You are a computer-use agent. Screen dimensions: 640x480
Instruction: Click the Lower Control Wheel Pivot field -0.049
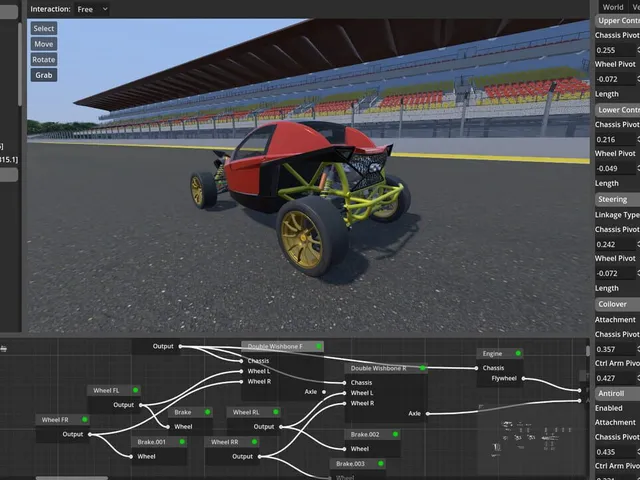[x=616, y=169]
